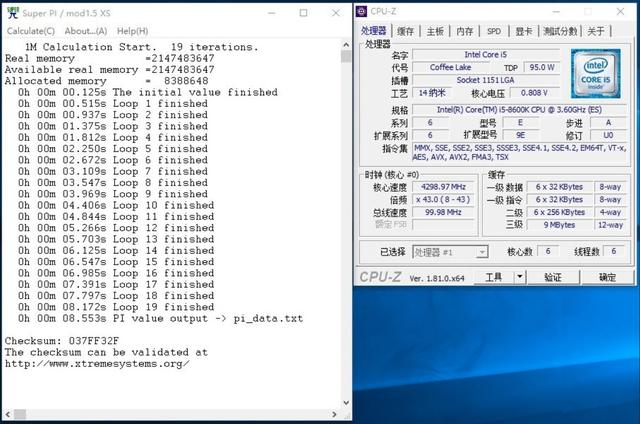Click the scroll left arrow in Super PI
This screenshot has width=640, height=424.
point(7,414)
